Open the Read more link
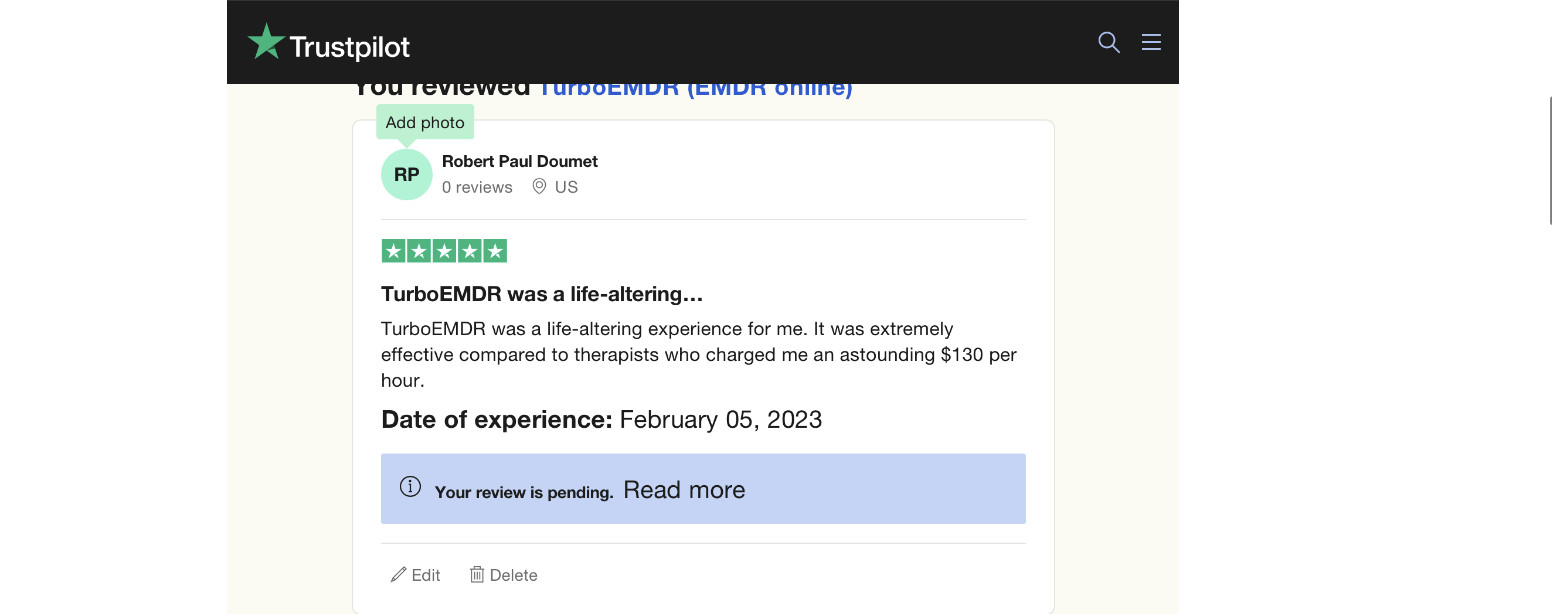 click(684, 490)
